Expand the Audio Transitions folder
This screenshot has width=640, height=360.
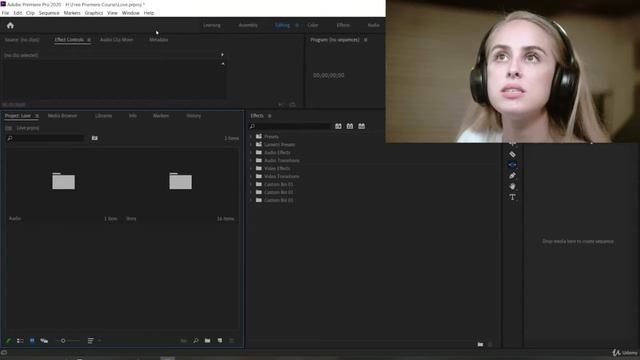pyautogui.click(x=251, y=160)
